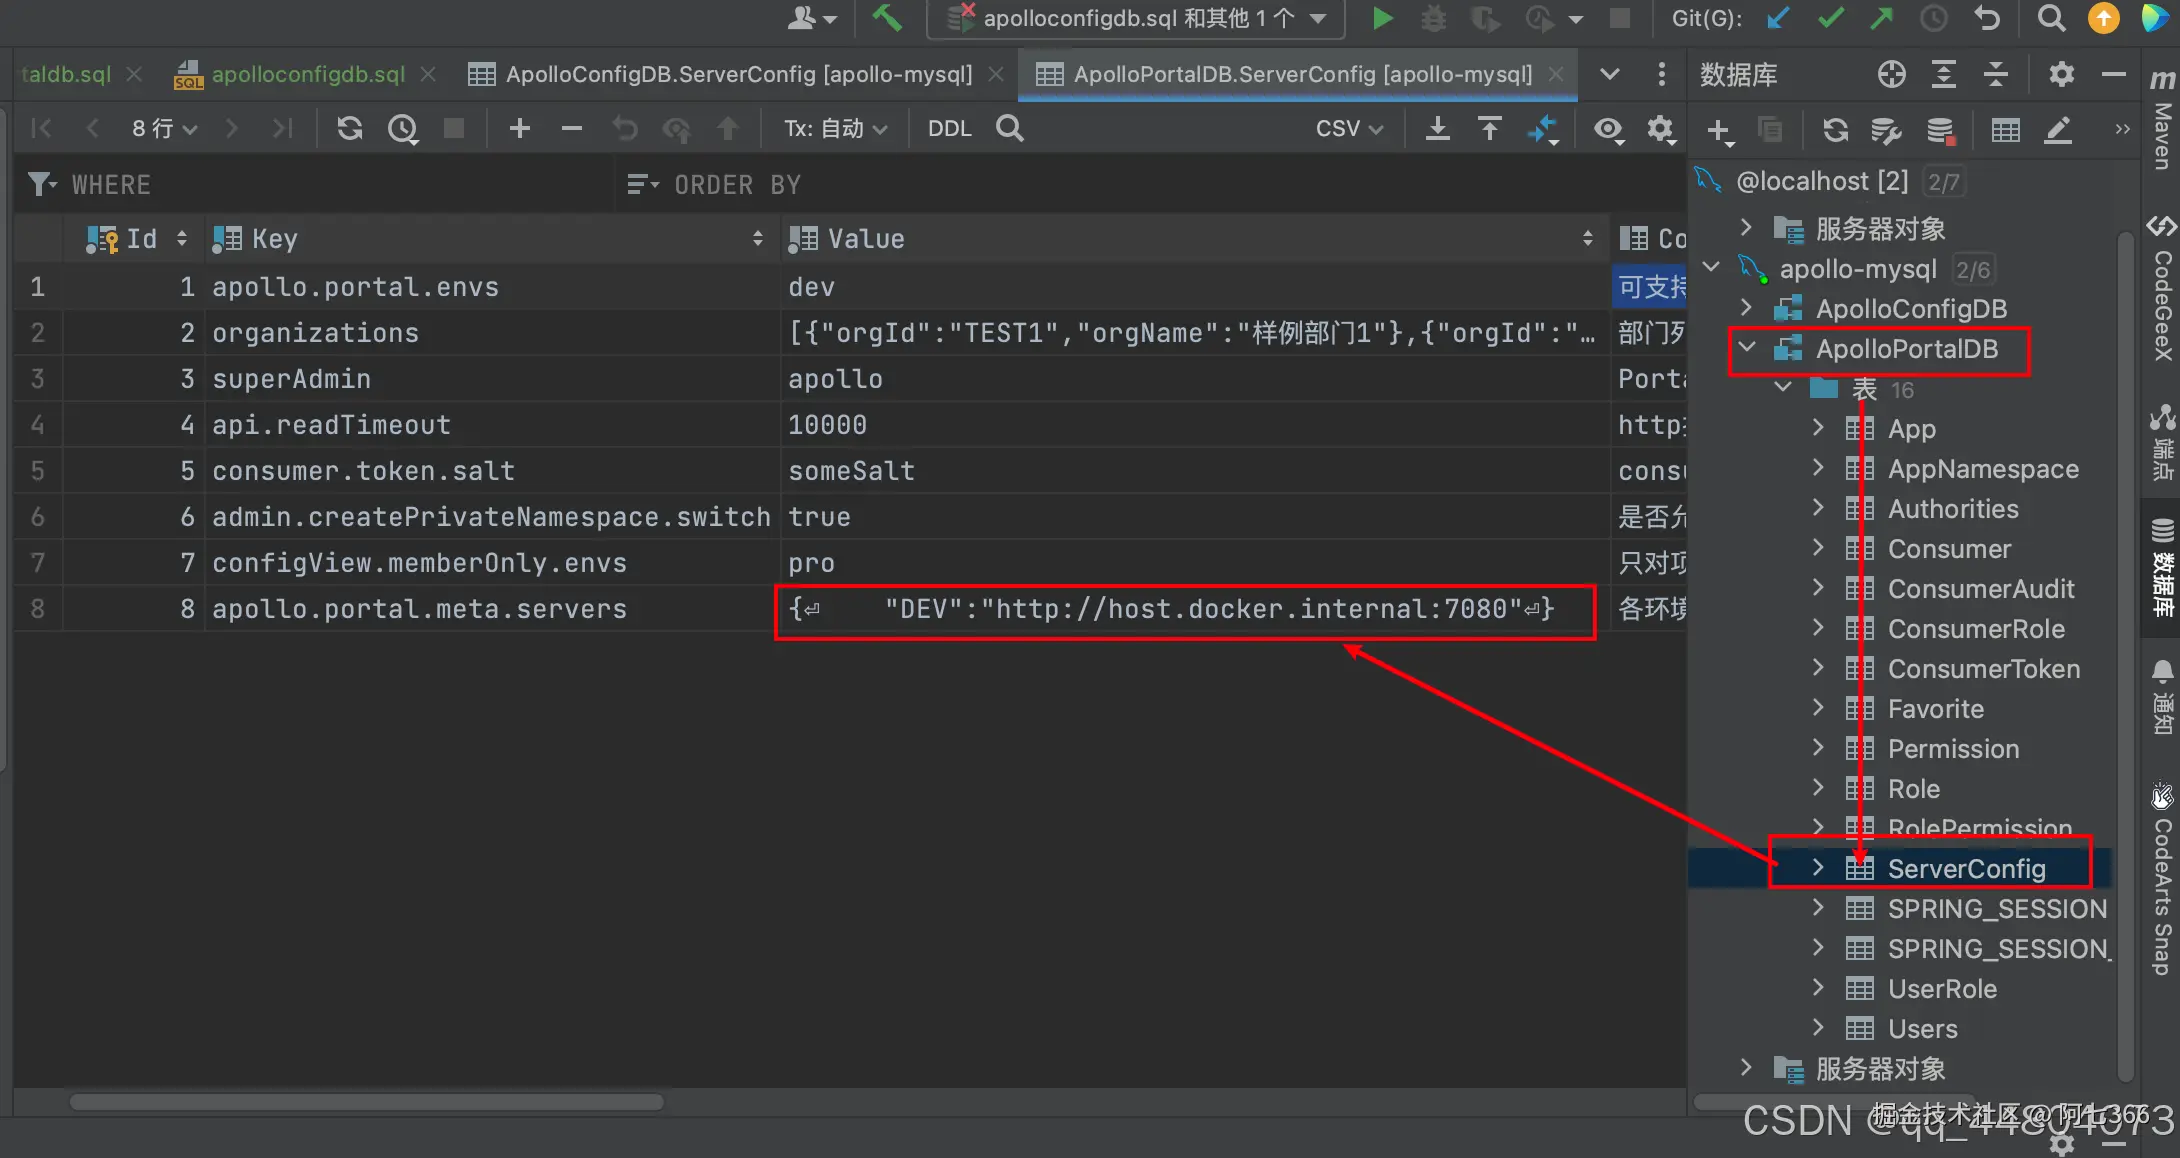2180x1158 pixels.
Task: Click the horizontal scrollbar below the table
Action: point(366,1102)
